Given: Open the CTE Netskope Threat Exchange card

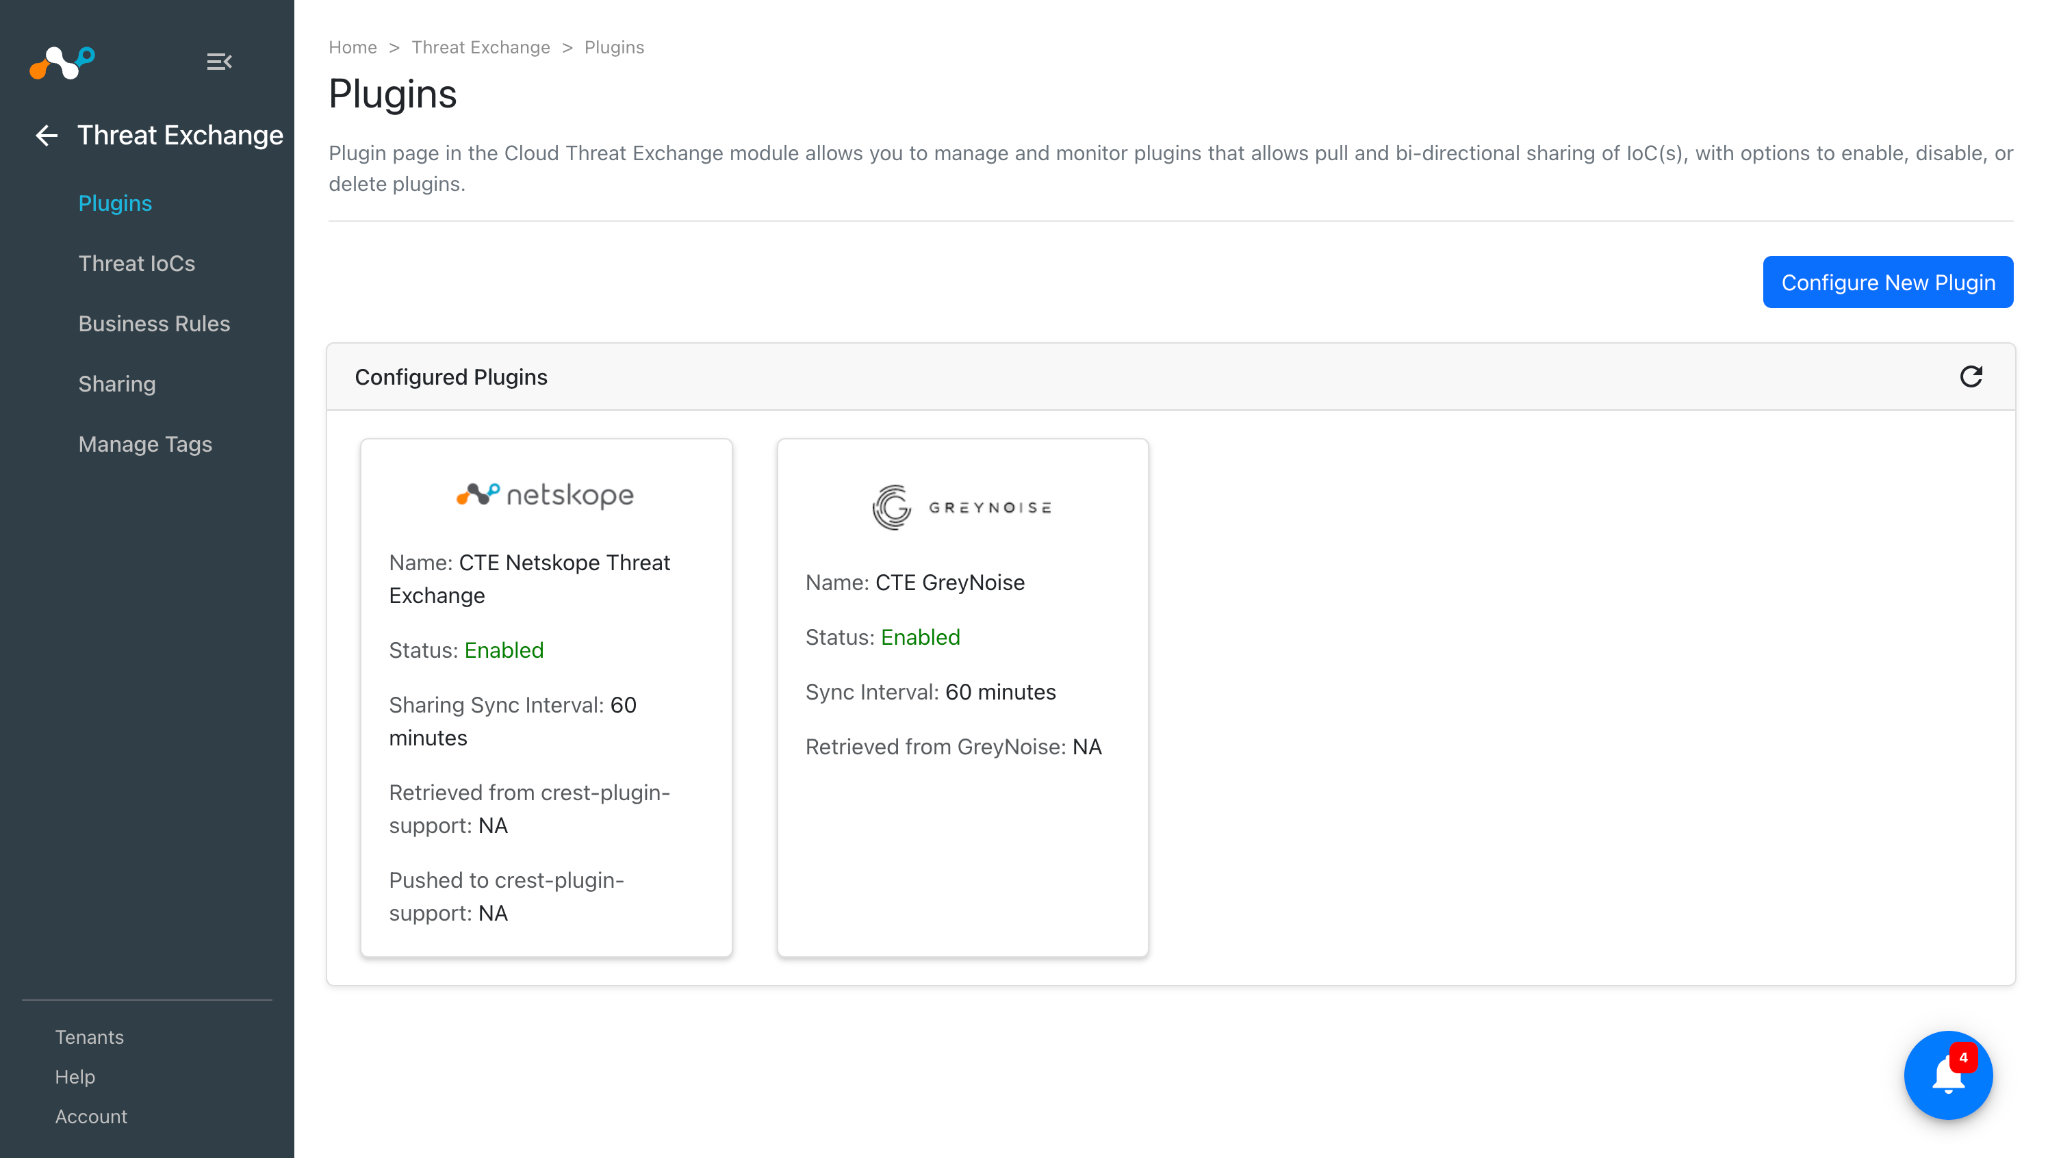Looking at the screenshot, I should pos(546,698).
